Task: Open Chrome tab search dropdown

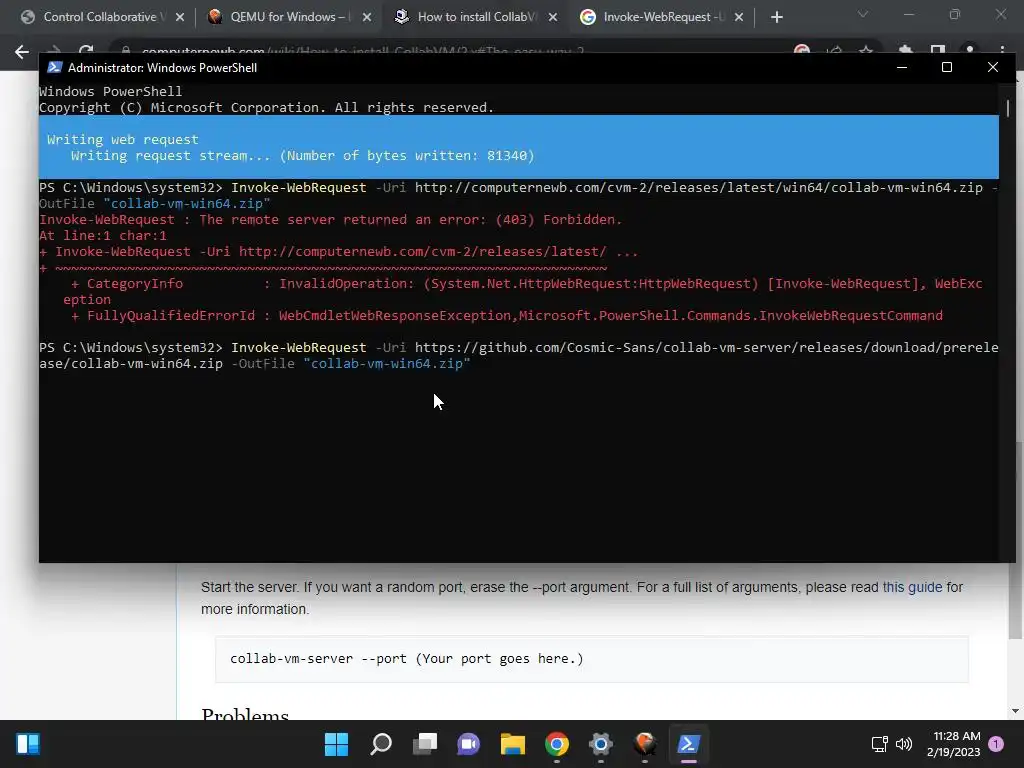Action: (x=863, y=14)
